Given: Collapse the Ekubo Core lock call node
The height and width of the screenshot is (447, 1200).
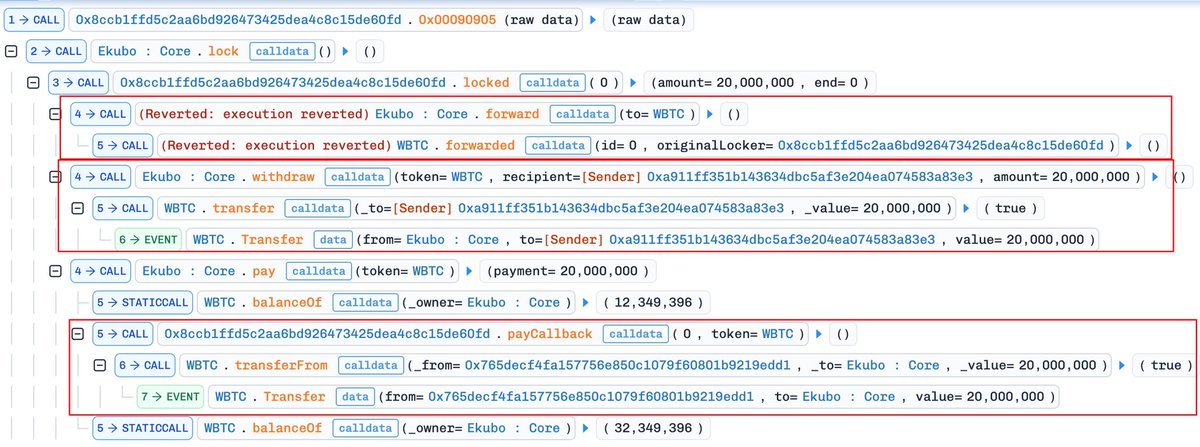Looking at the screenshot, I should (12, 49).
